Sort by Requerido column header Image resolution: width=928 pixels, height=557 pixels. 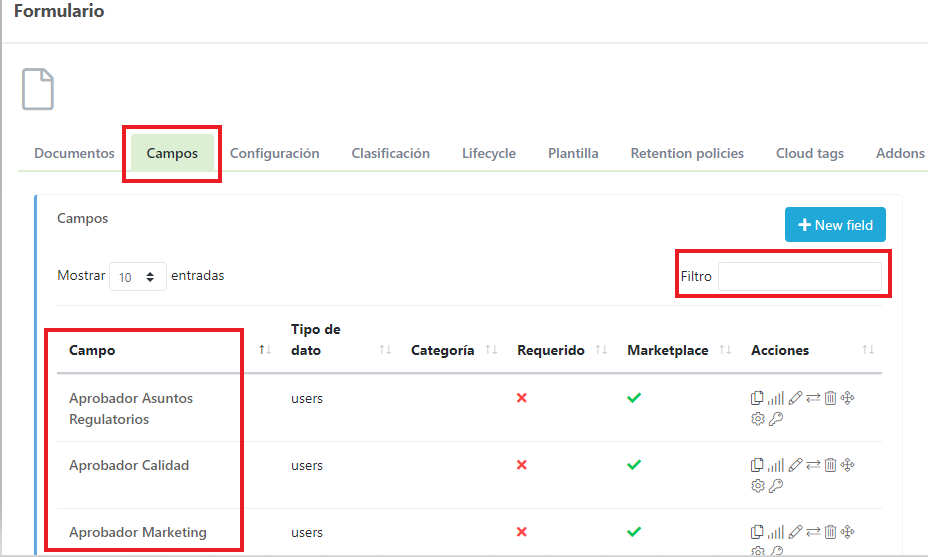pos(601,350)
